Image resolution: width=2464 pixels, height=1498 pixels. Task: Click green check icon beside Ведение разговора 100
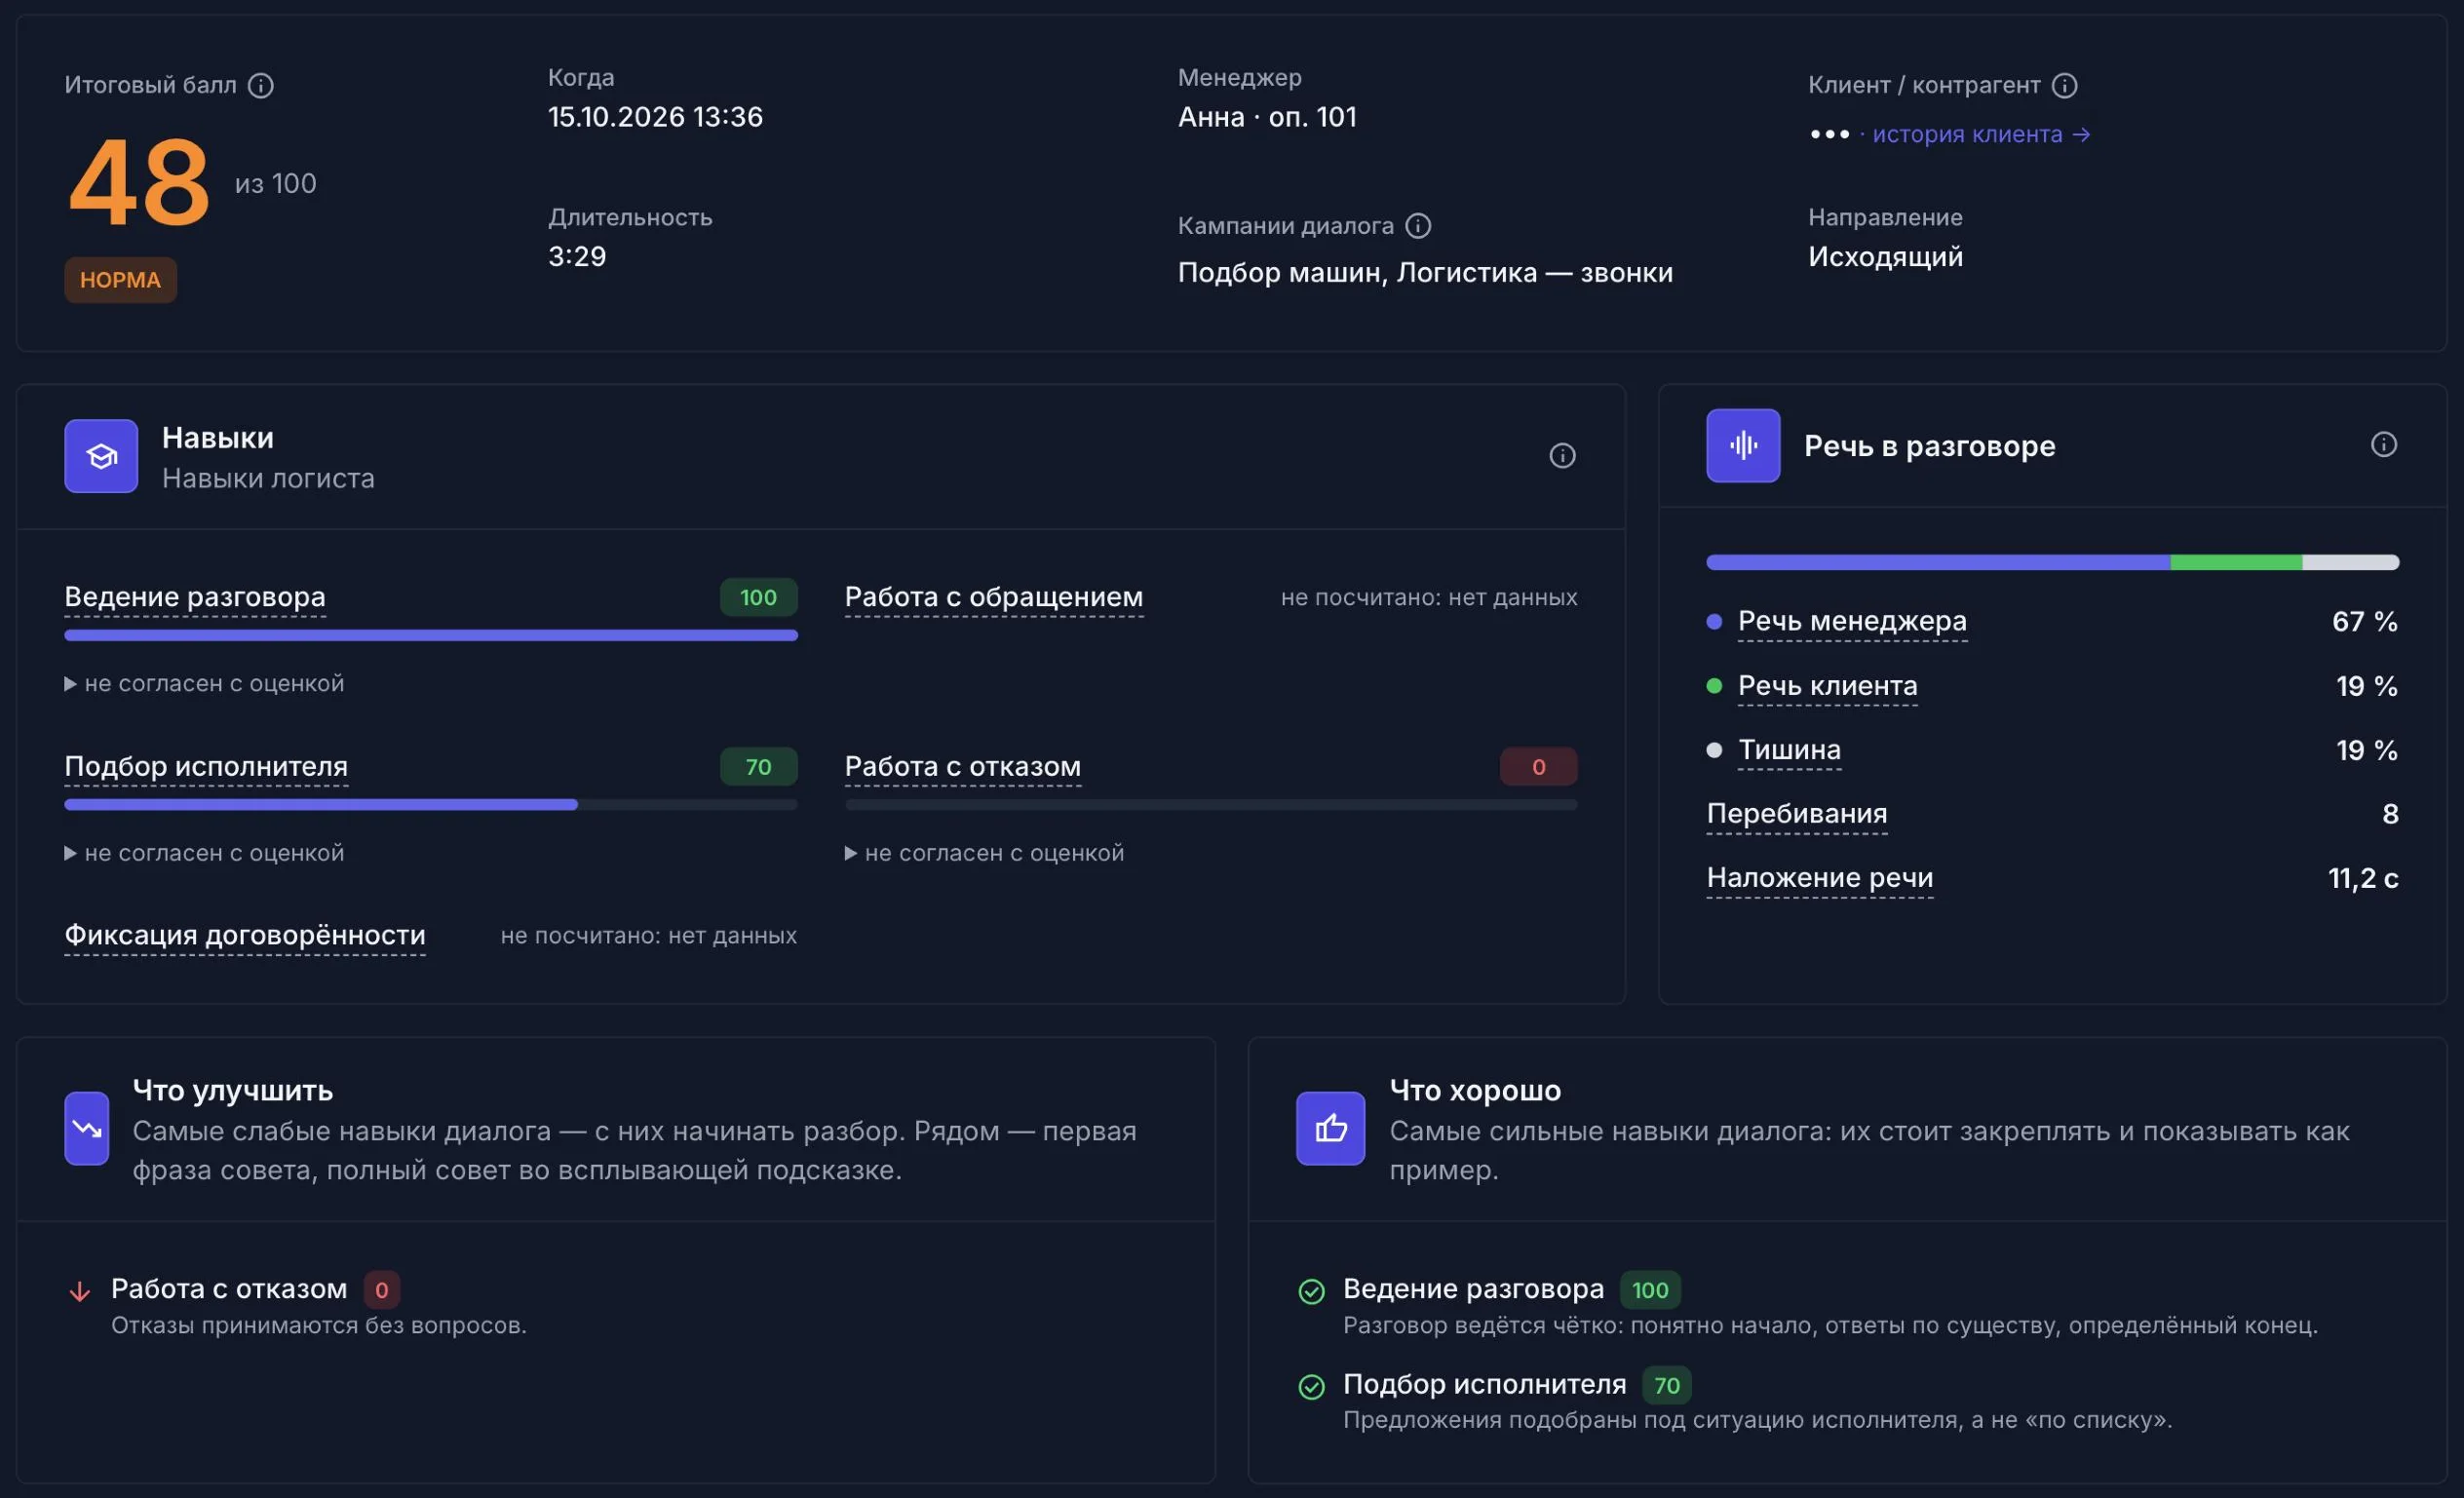(1311, 1291)
